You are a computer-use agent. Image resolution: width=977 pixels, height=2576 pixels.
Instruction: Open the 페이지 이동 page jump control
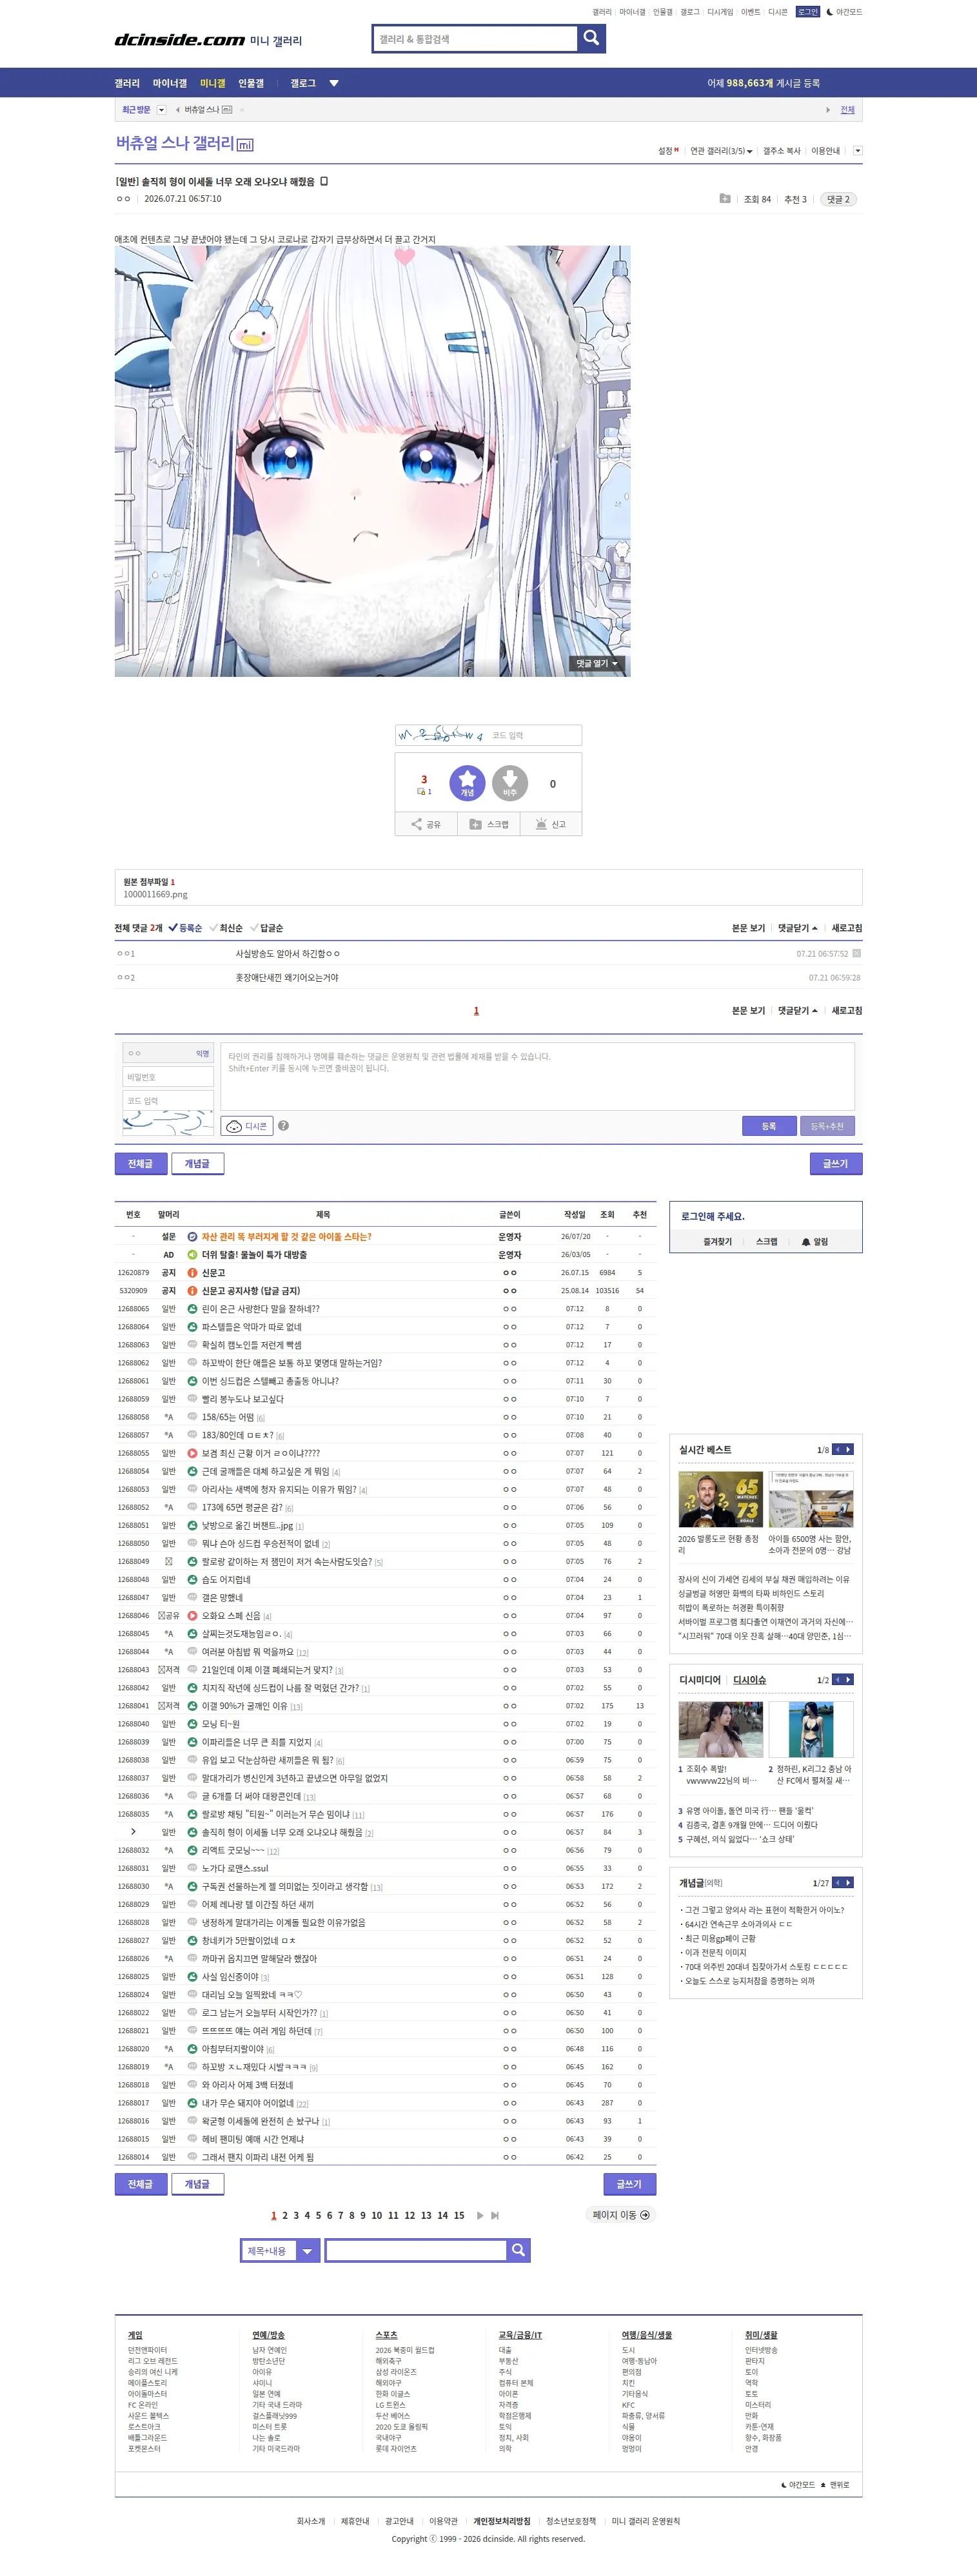[x=620, y=2215]
